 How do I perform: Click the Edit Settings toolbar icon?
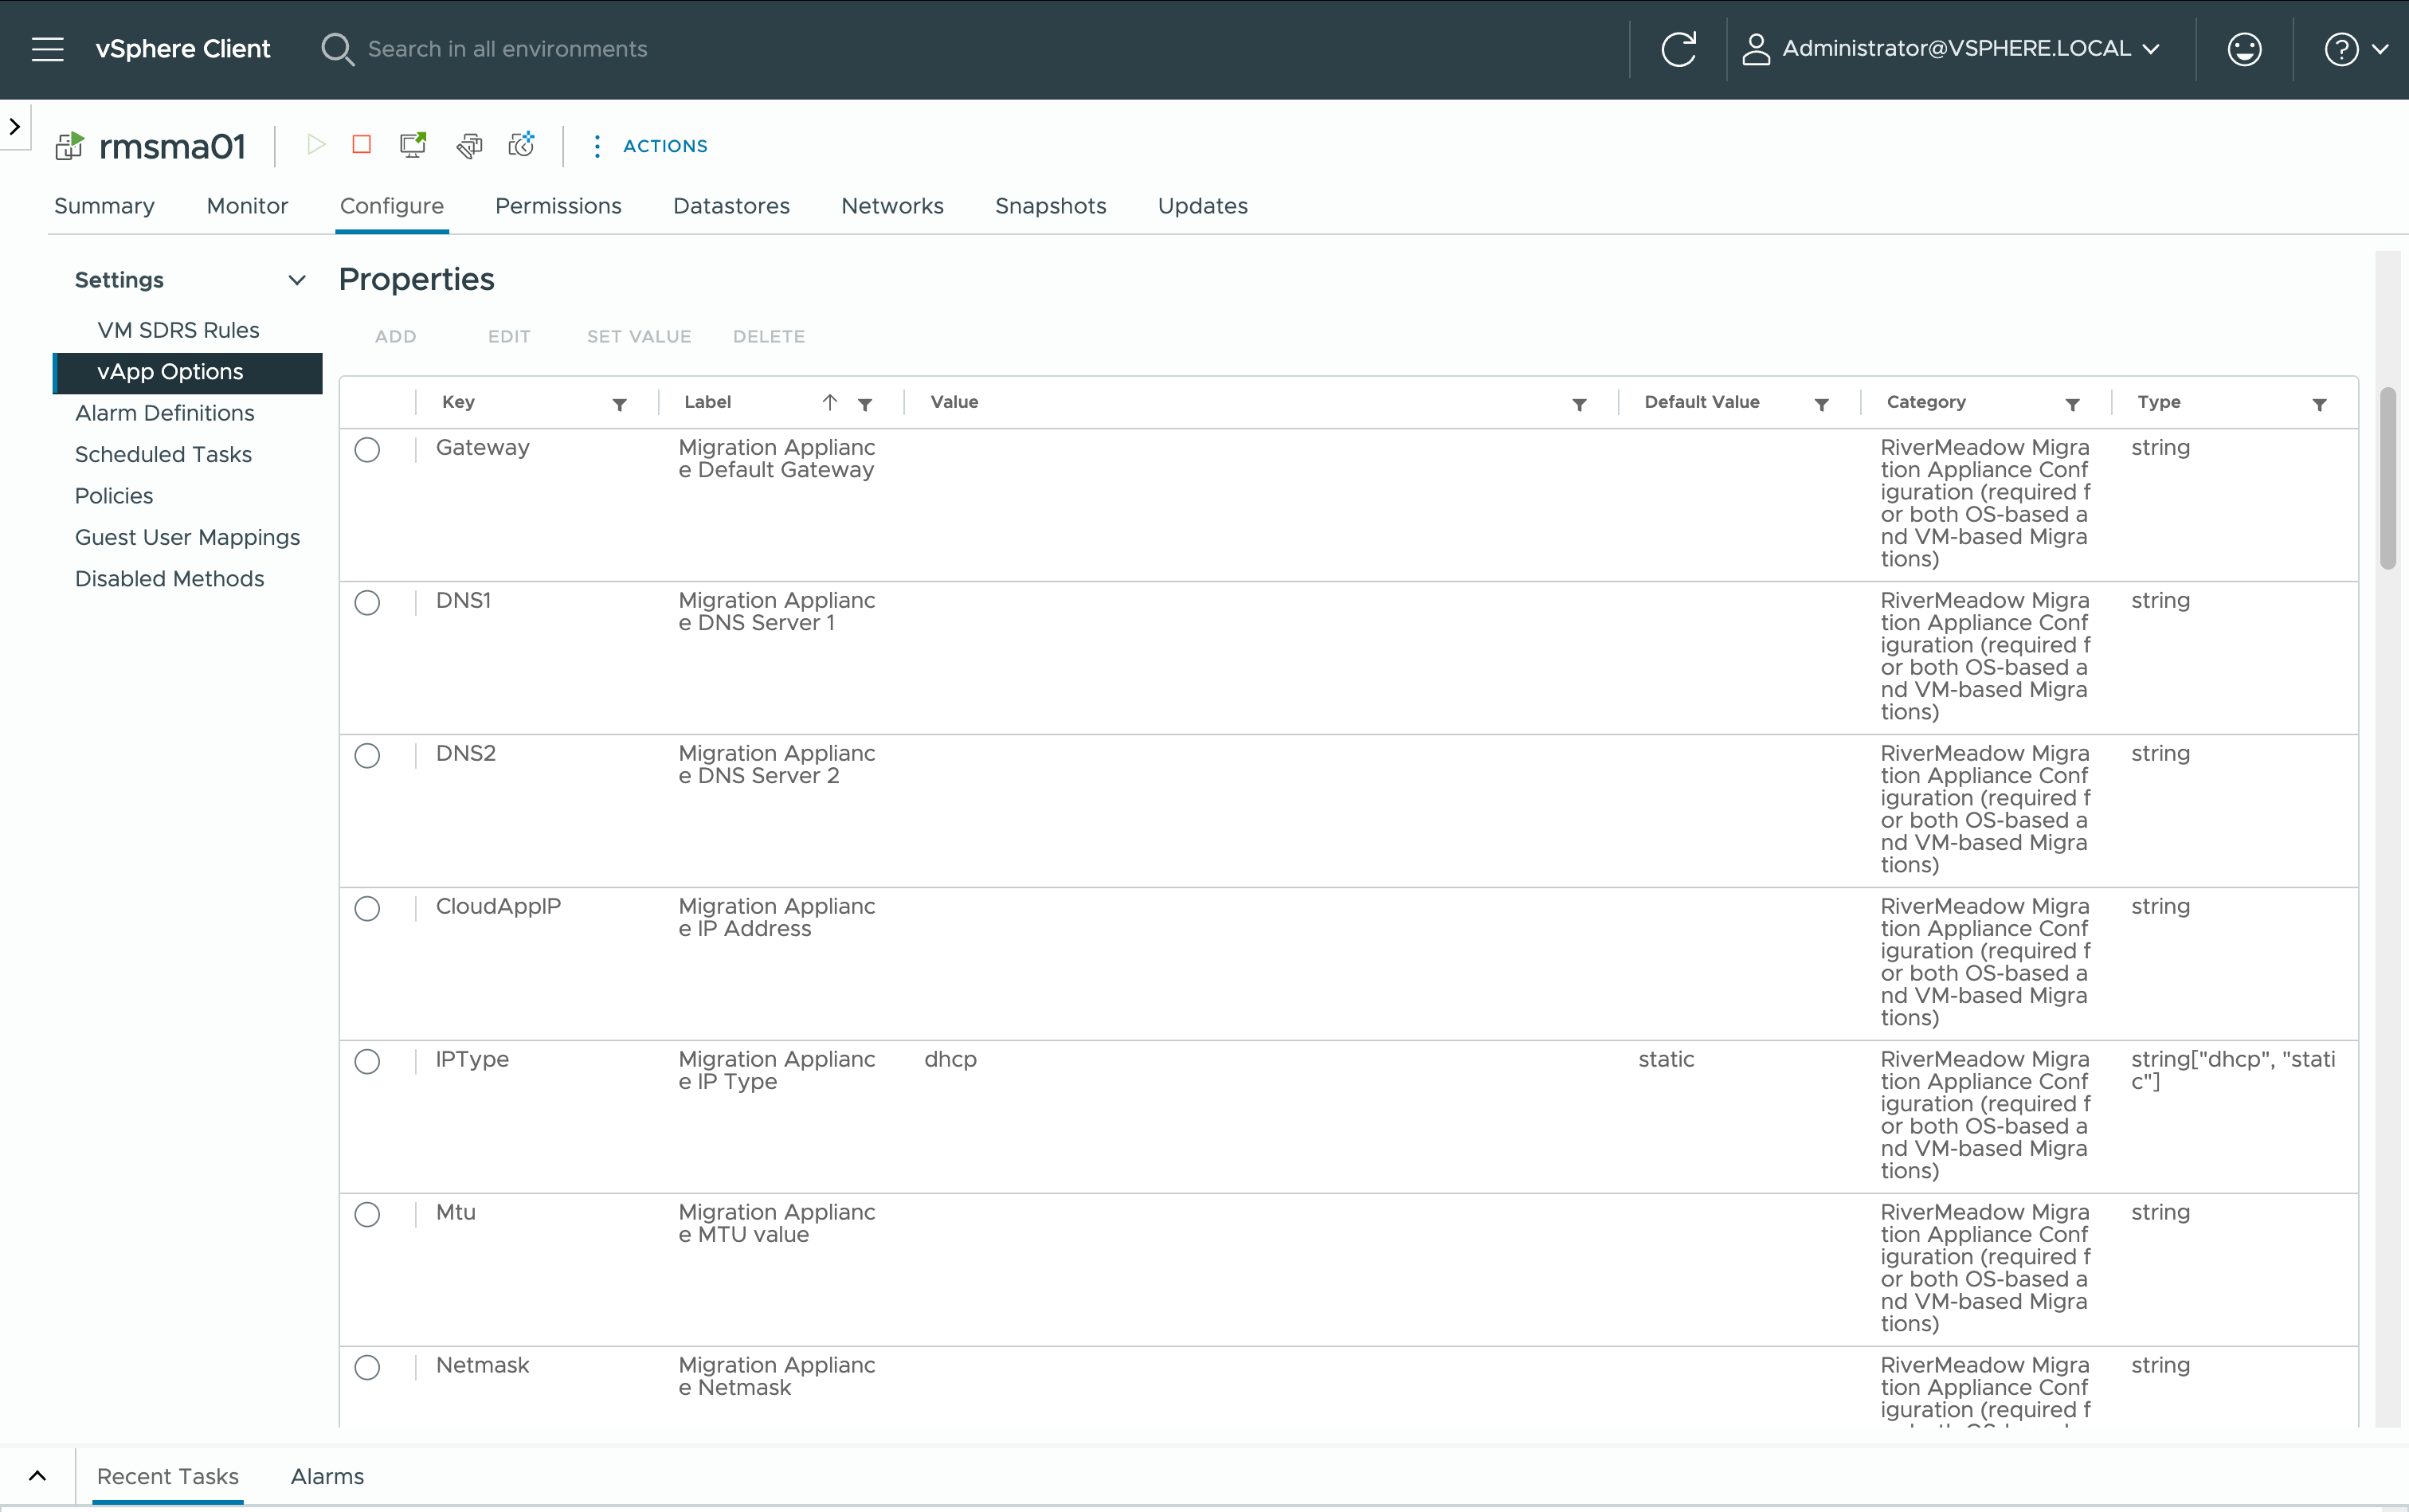coord(468,145)
